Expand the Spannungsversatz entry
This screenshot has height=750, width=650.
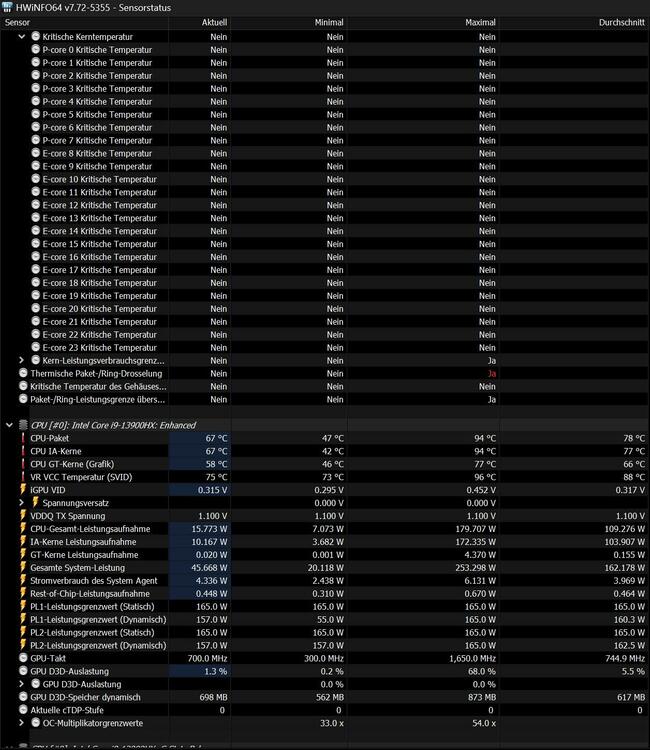pos(22,503)
